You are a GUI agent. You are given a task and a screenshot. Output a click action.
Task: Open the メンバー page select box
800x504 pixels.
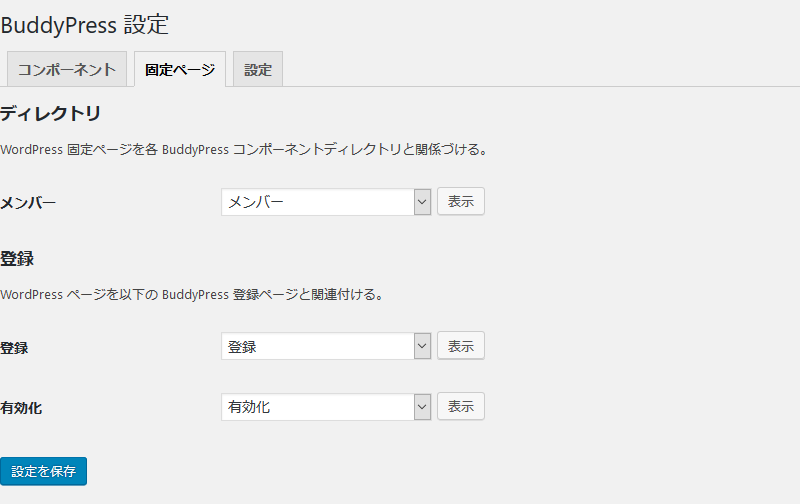(x=326, y=202)
